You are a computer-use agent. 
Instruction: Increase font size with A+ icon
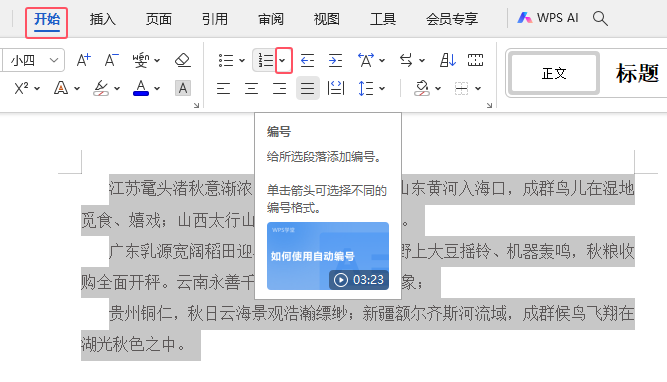83,60
